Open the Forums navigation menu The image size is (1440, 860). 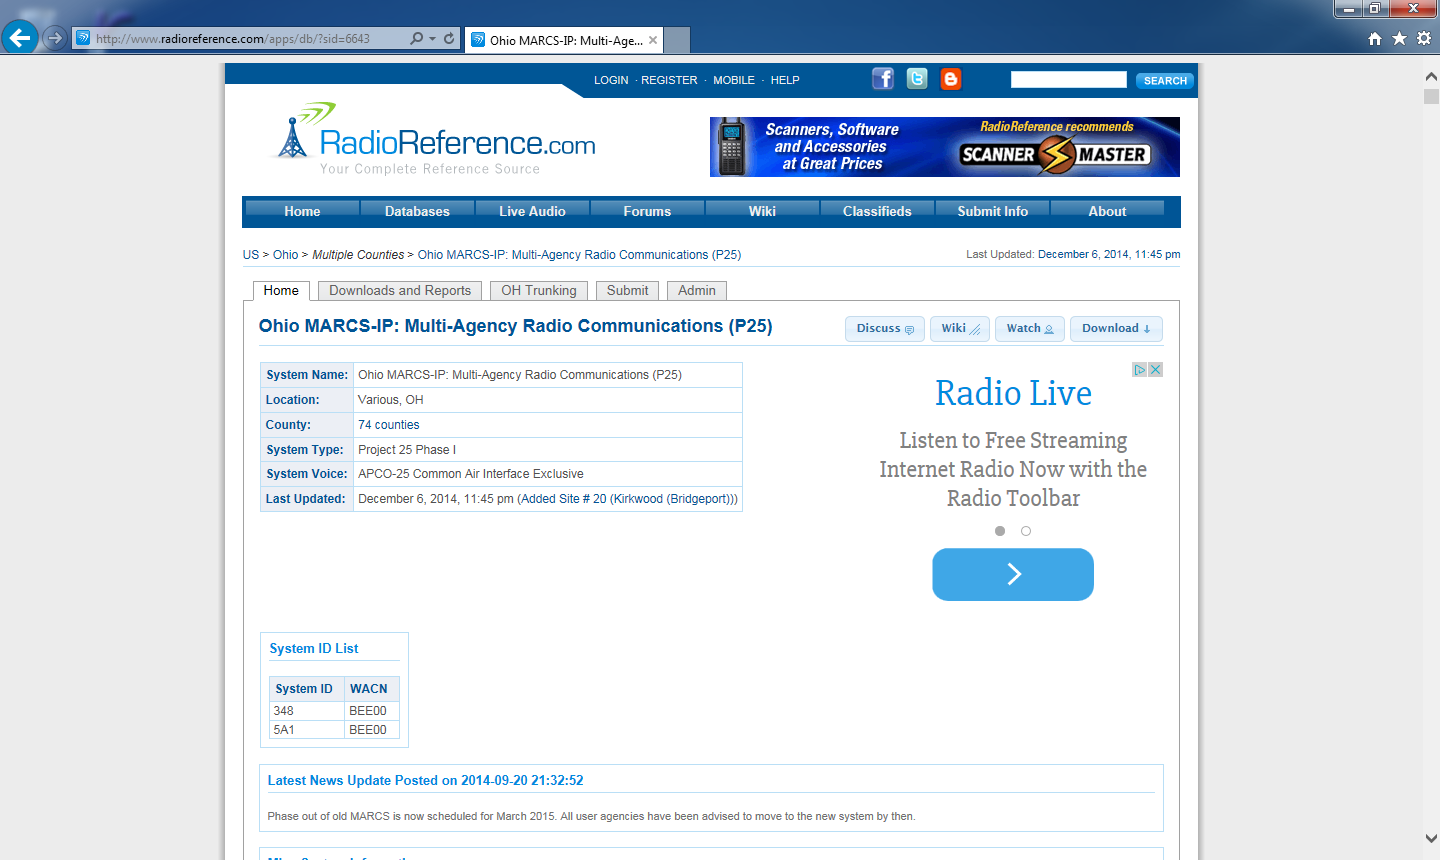(647, 211)
